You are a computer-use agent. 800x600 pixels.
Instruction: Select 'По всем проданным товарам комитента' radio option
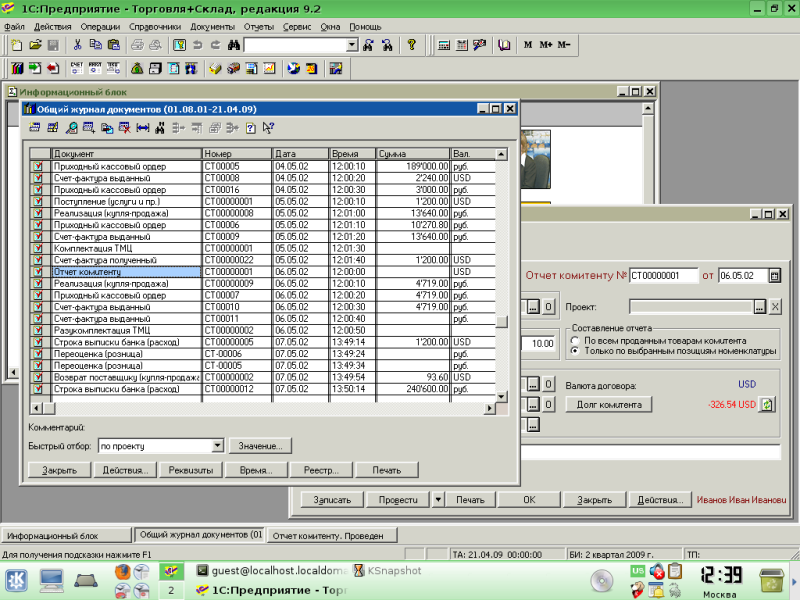coord(575,340)
